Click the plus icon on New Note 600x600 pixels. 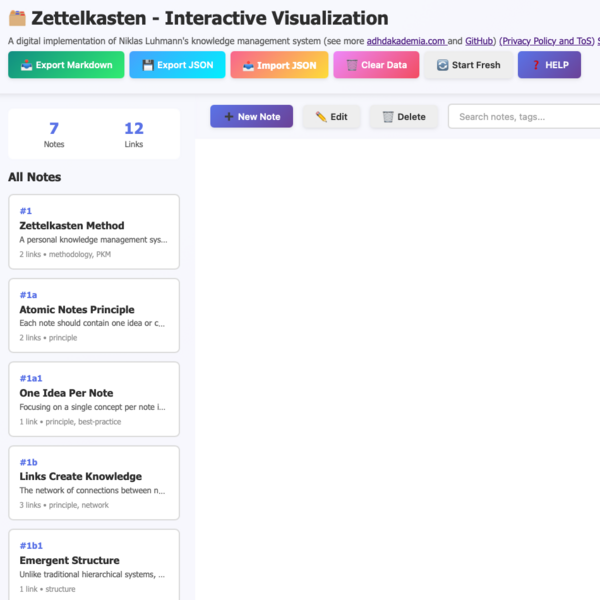[229, 116]
